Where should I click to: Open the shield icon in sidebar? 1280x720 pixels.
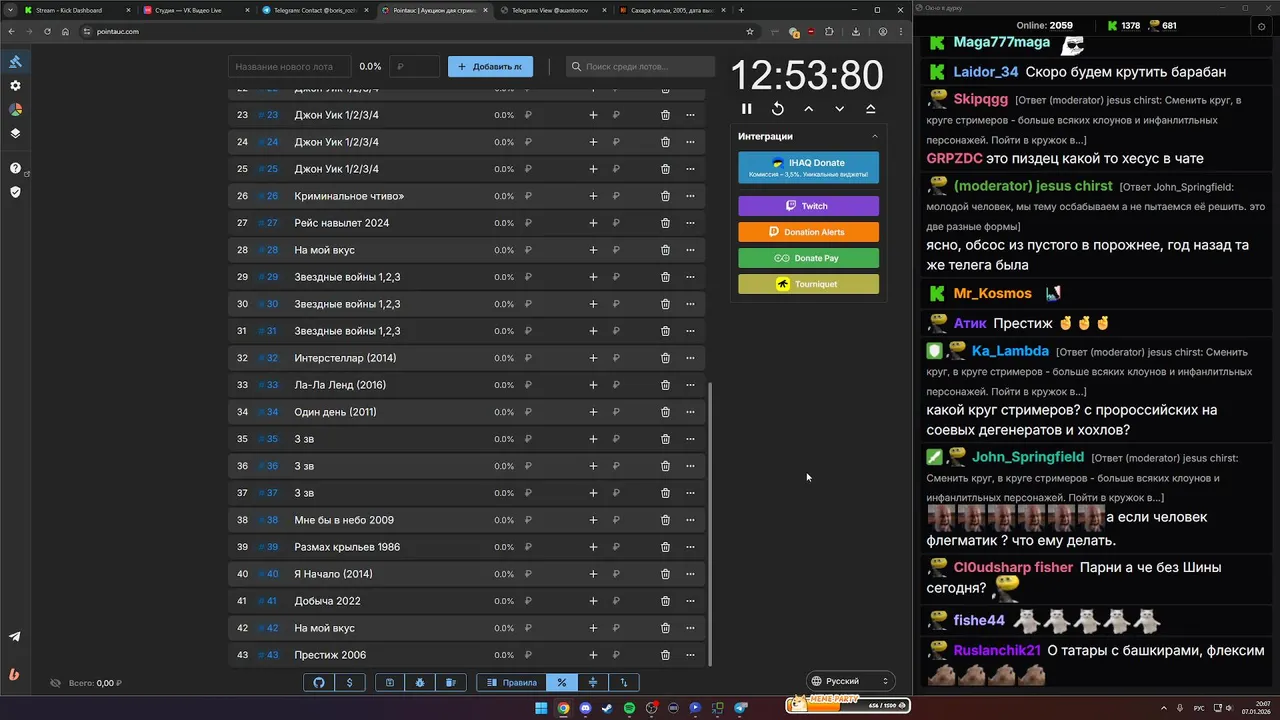tap(15, 191)
